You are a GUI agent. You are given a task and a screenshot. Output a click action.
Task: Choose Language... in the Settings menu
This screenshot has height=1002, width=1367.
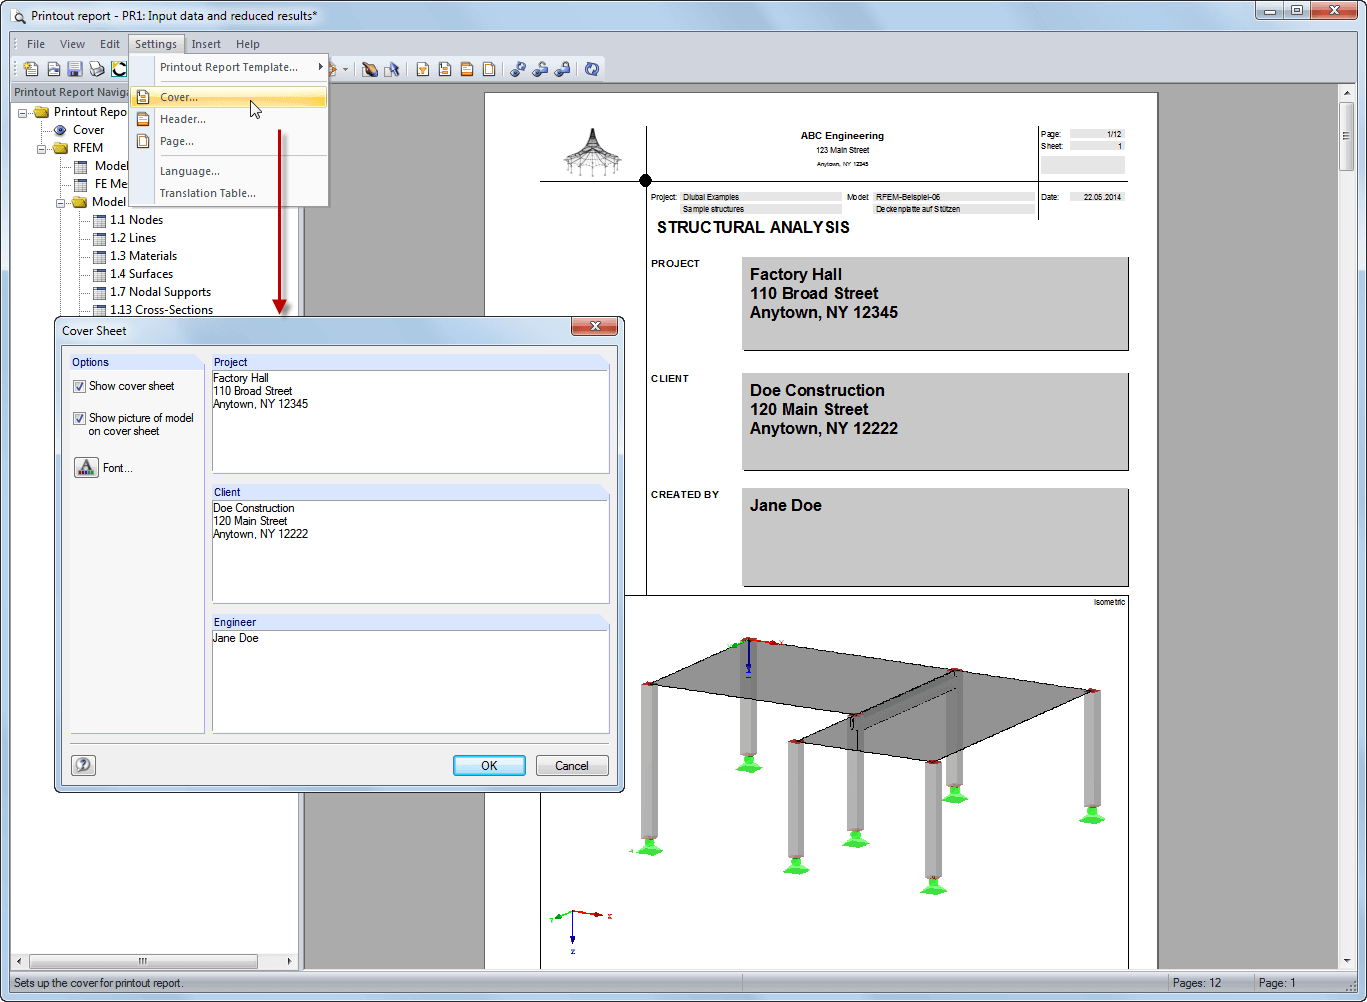229,171
